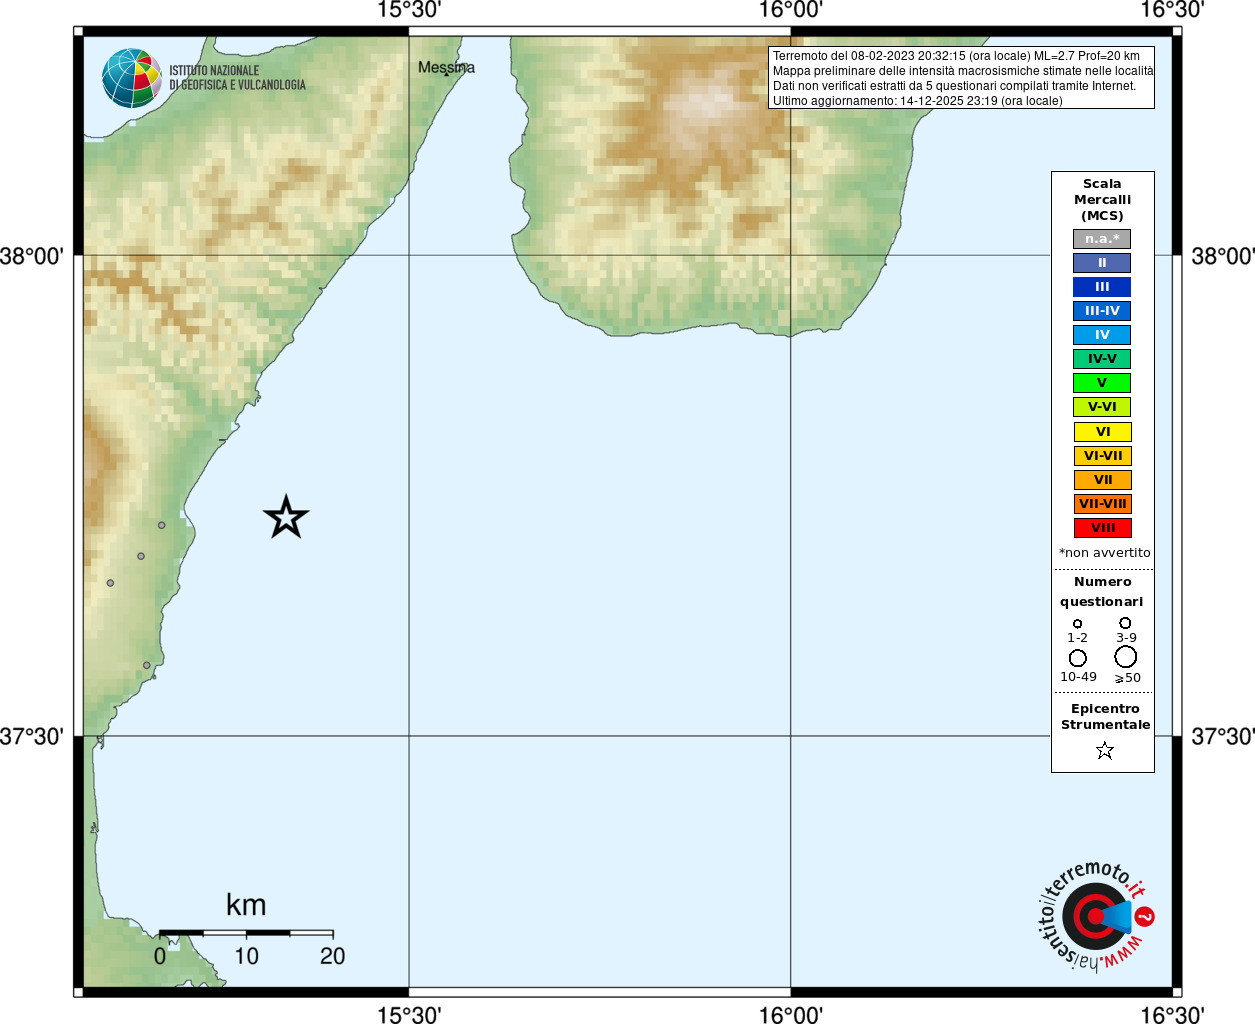Viewport: 1255px width, 1024px height.
Task: Click the INGV globe logo
Action: 131,78
